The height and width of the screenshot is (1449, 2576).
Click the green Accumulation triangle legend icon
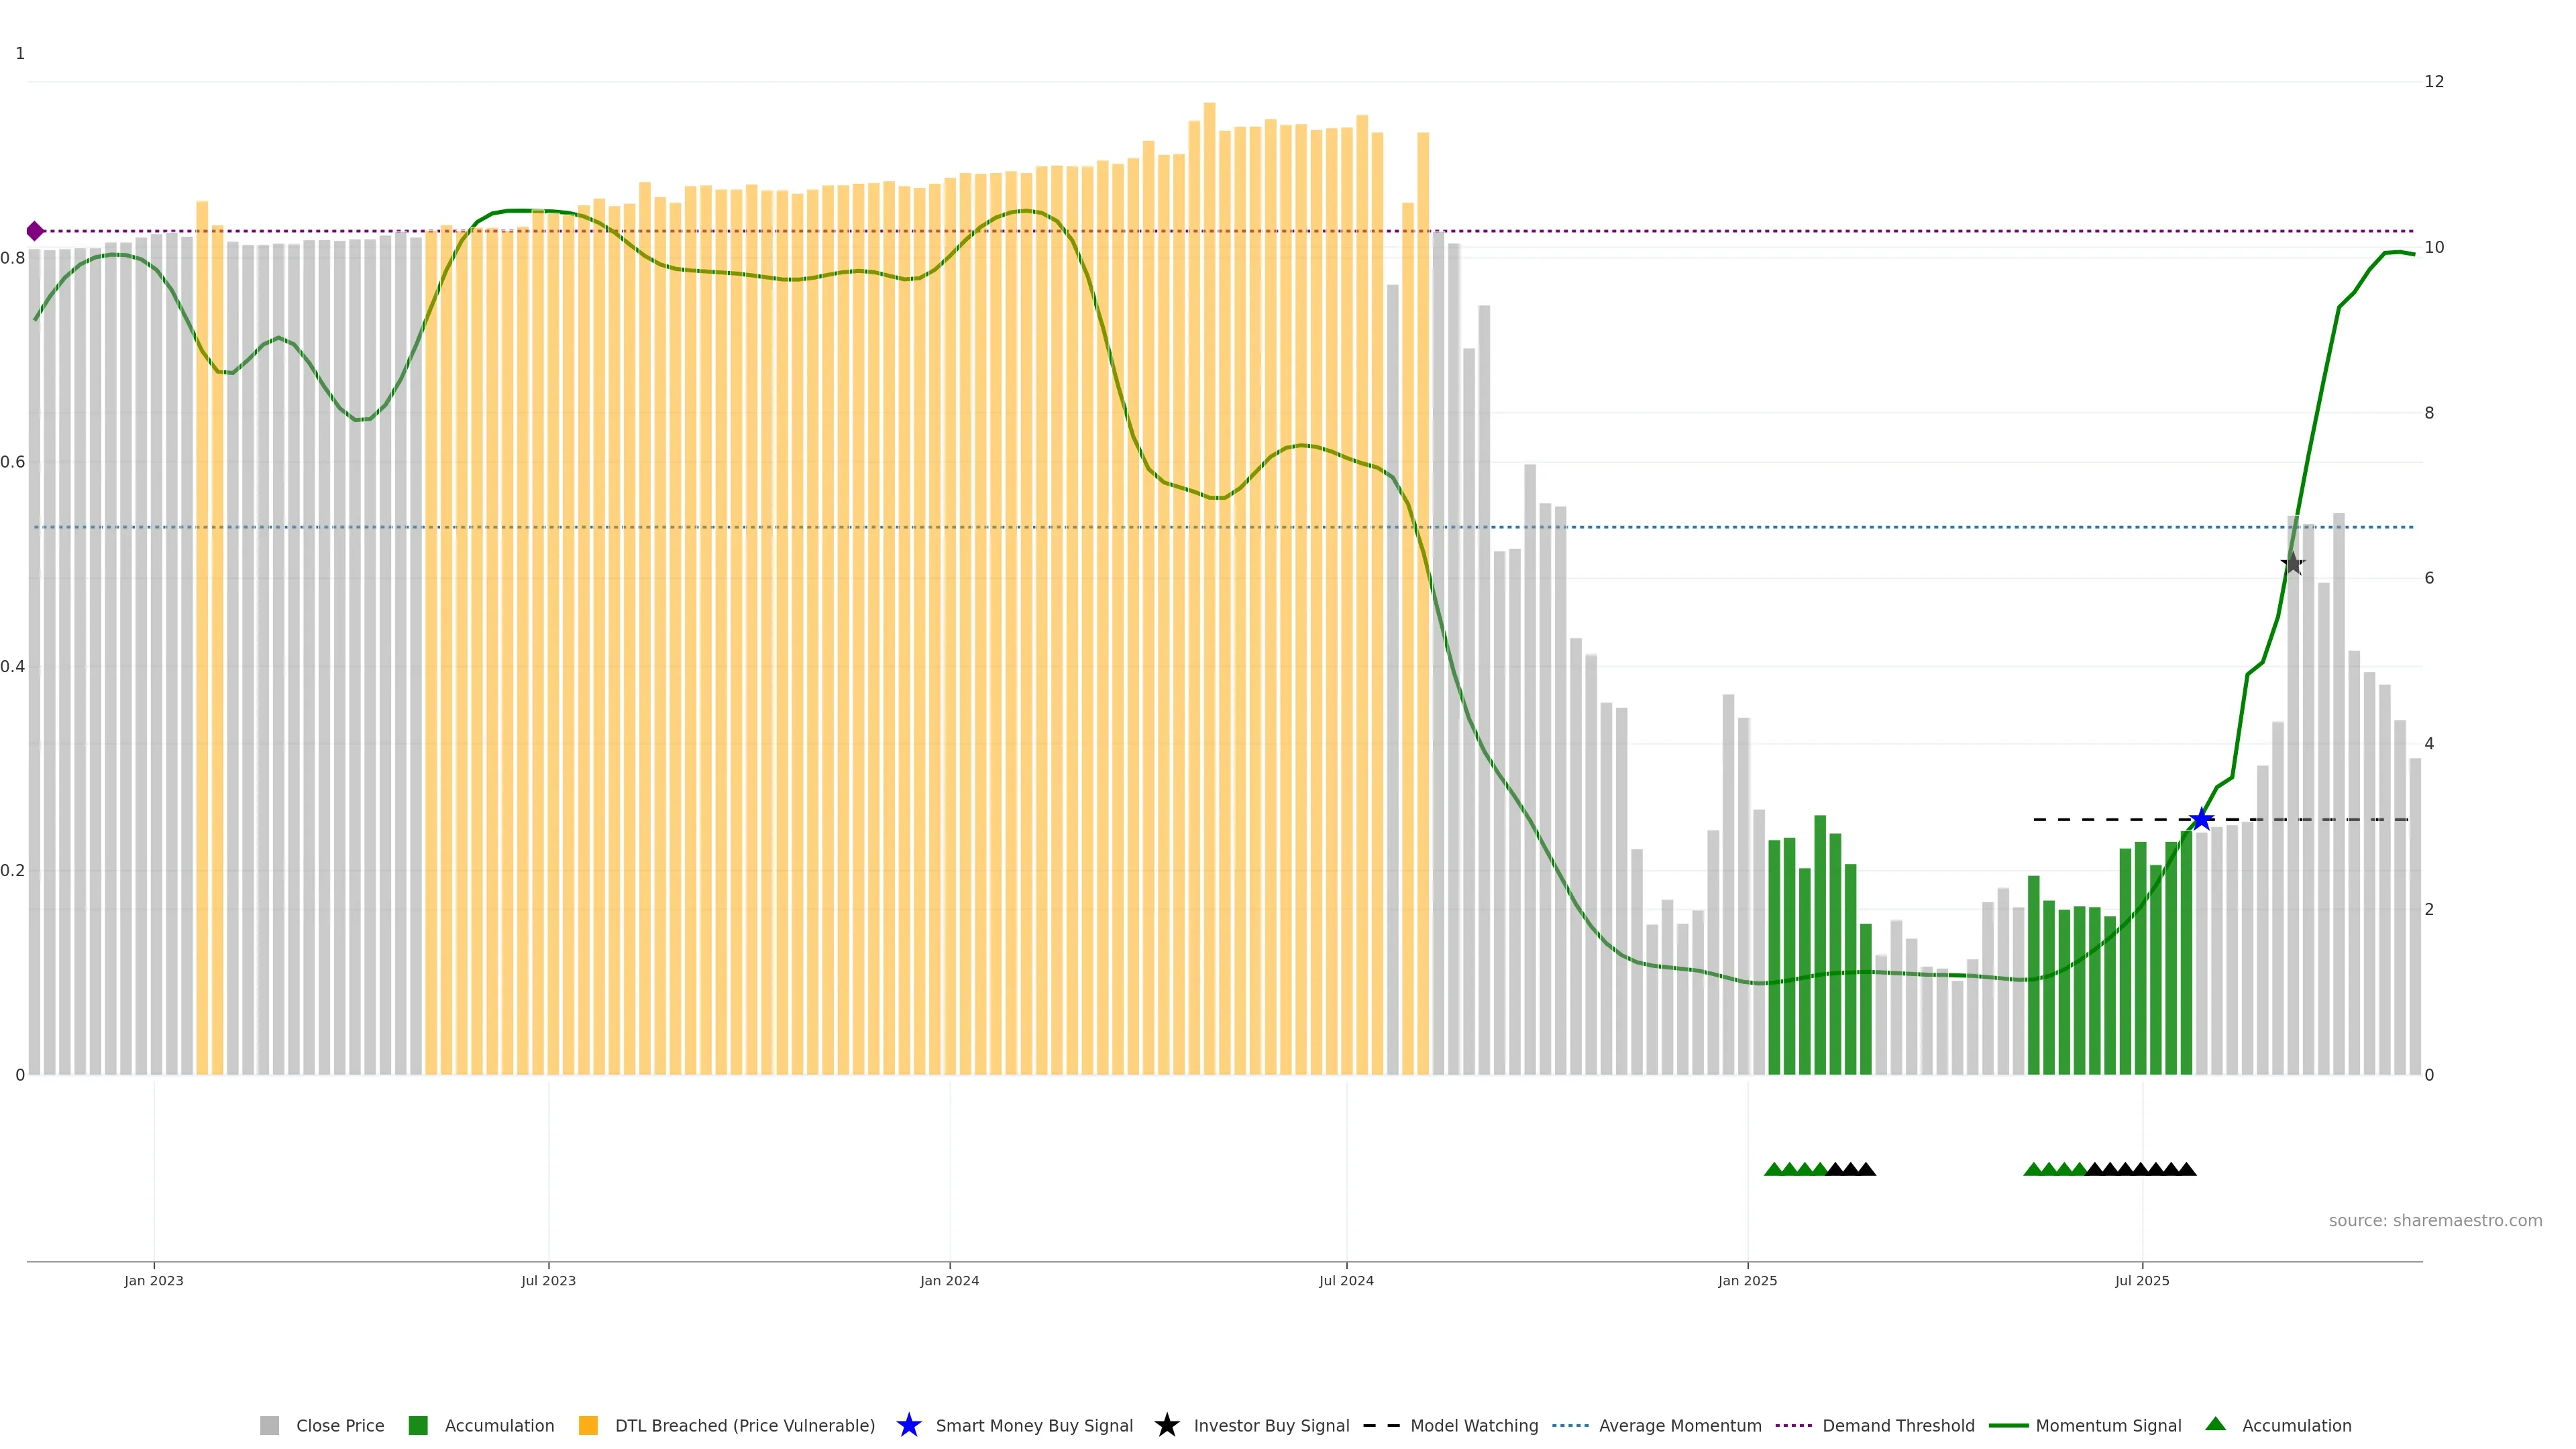(2215, 1424)
